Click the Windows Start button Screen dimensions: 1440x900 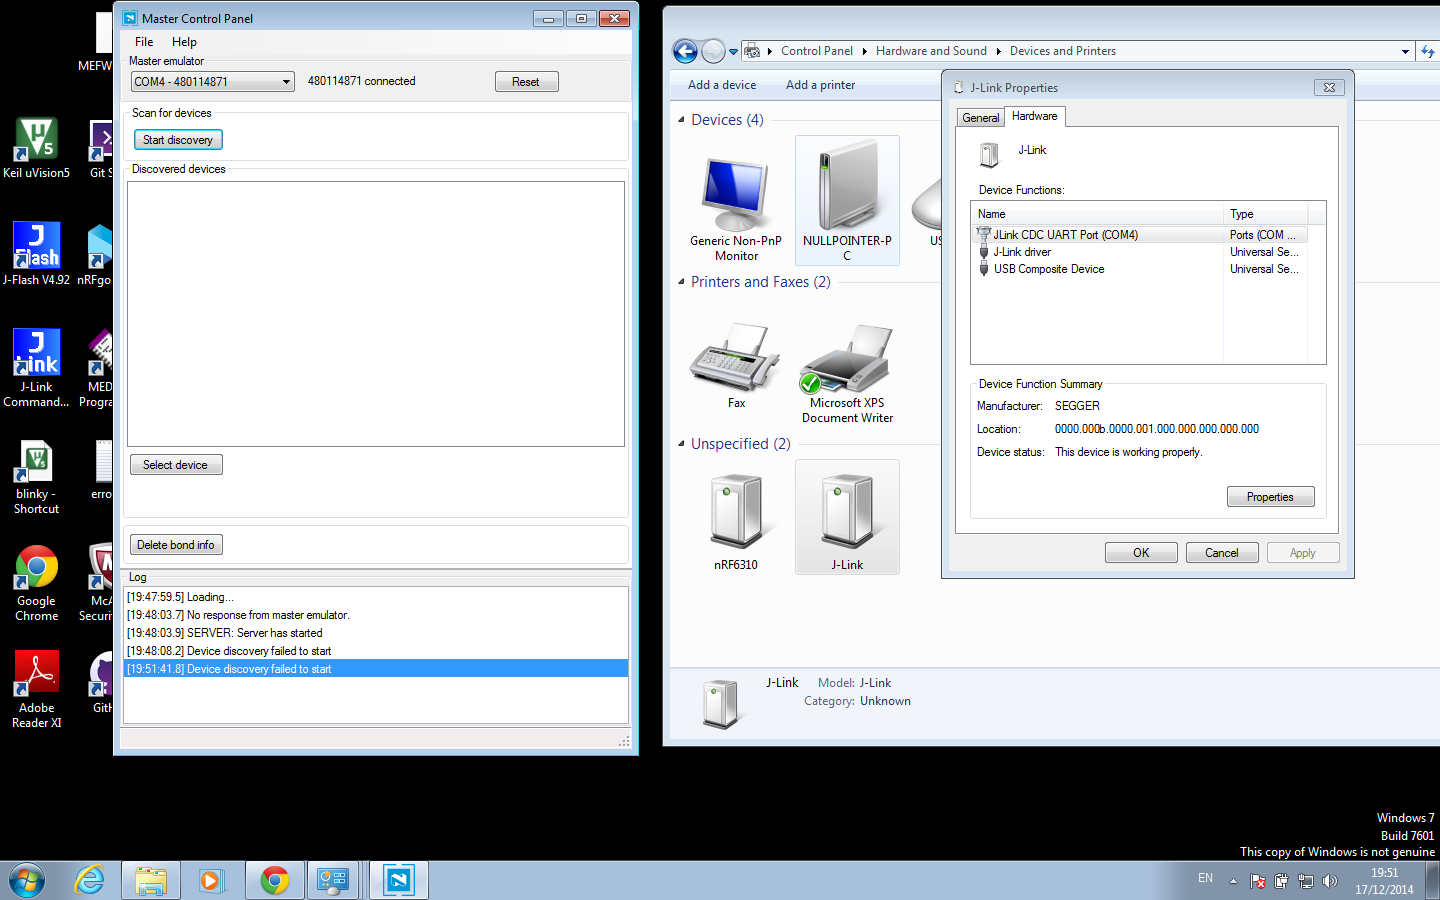27,880
